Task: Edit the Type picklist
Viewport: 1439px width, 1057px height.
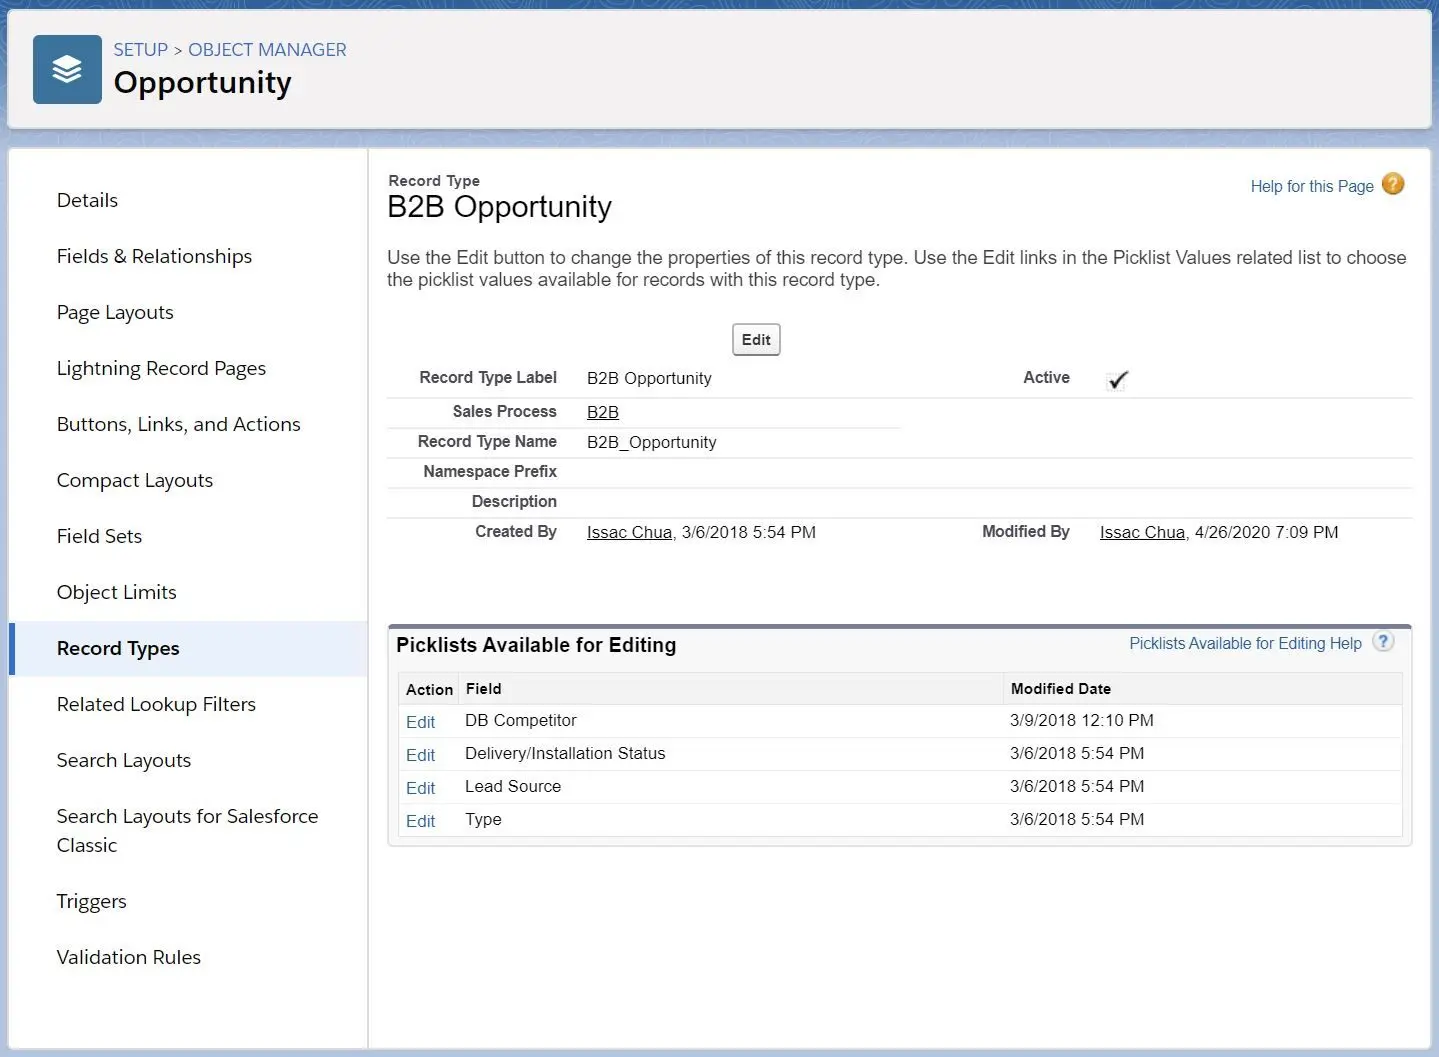Action: coord(420,821)
